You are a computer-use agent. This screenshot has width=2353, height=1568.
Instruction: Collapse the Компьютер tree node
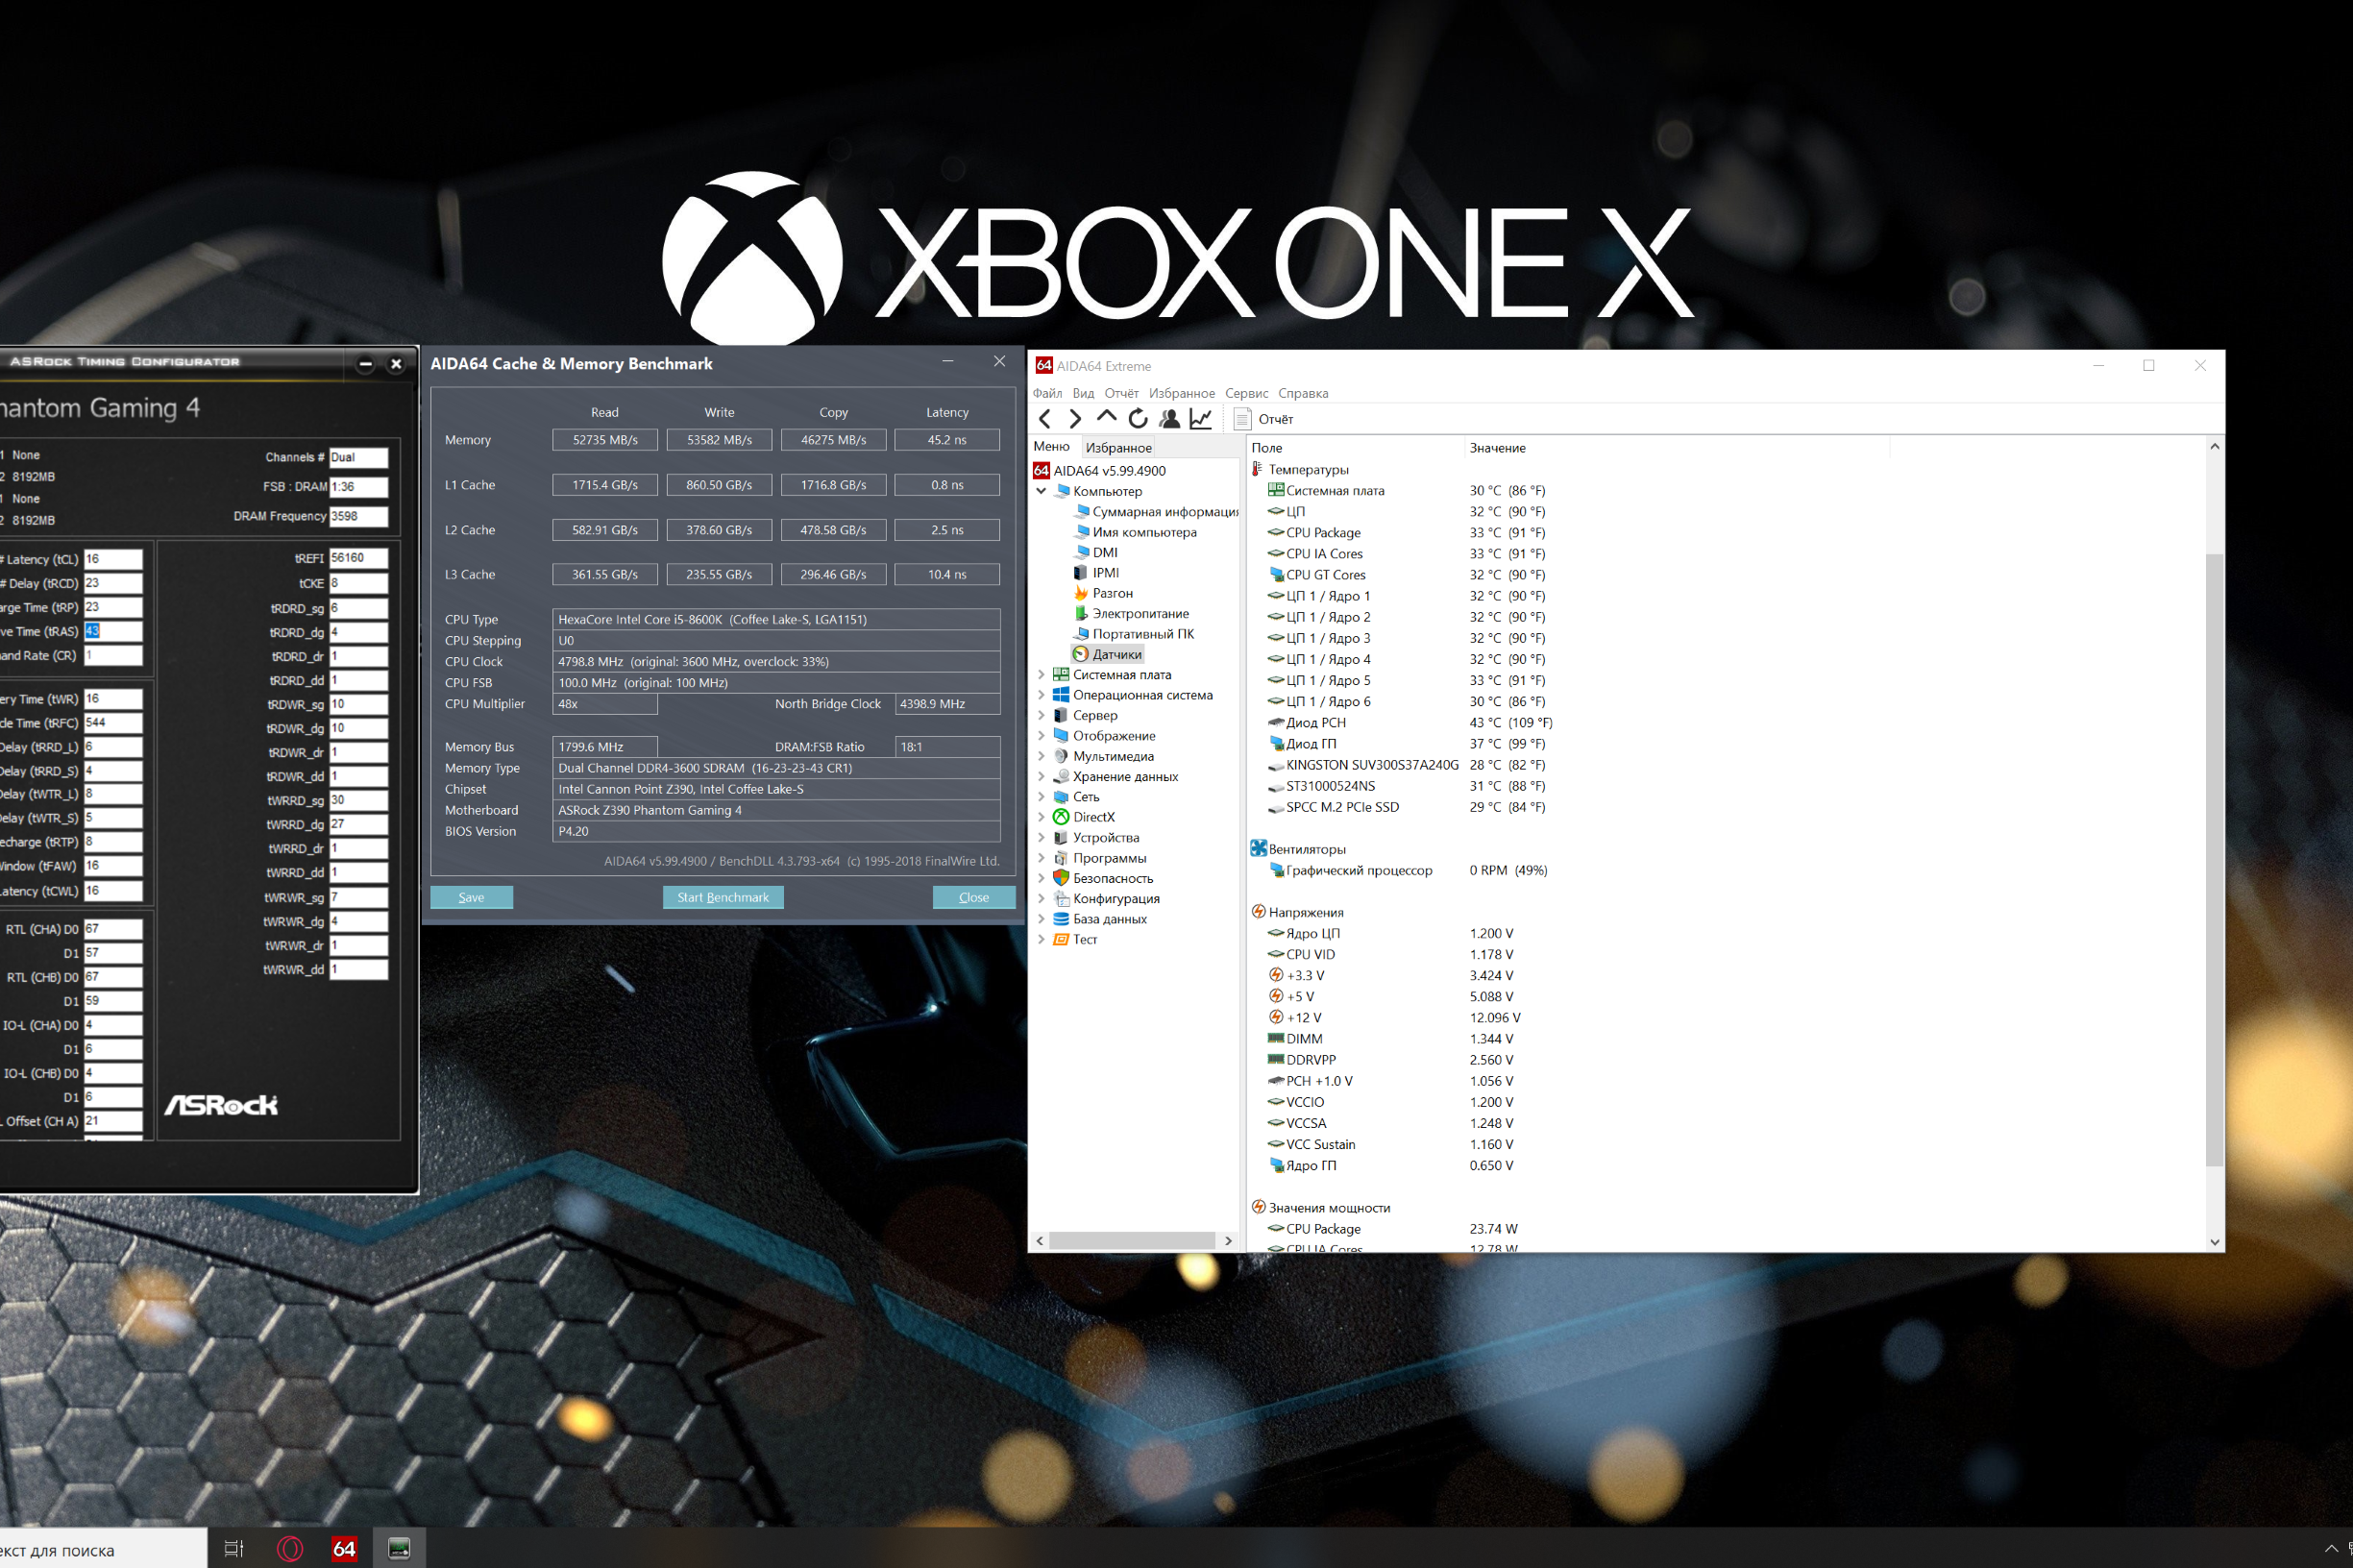pyautogui.click(x=1041, y=491)
